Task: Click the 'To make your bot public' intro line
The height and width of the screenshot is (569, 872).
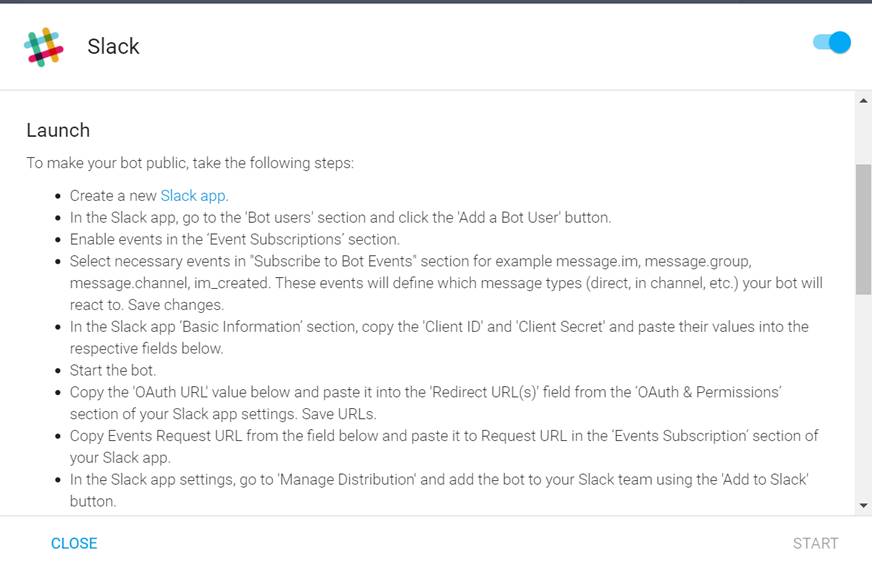Action: point(190,163)
